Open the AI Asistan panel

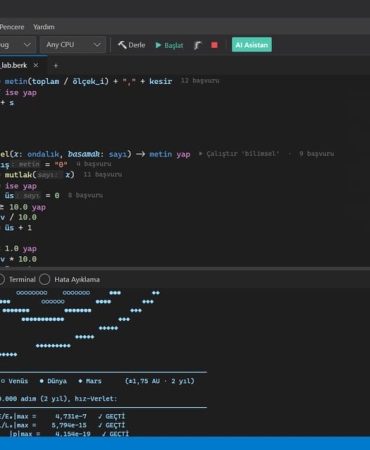pyautogui.click(x=252, y=45)
